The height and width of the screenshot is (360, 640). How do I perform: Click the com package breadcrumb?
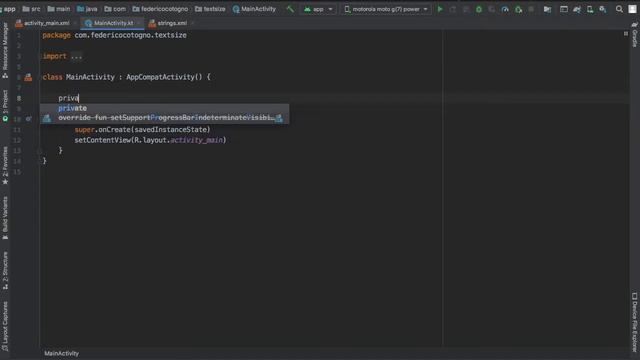[x=115, y=9]
